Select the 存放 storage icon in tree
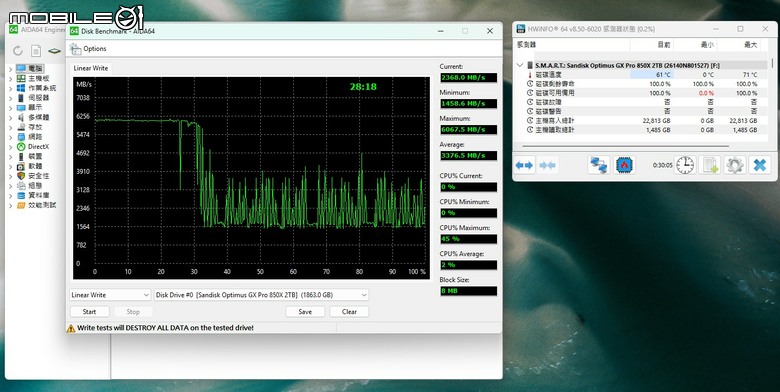 tap(21, 127)
